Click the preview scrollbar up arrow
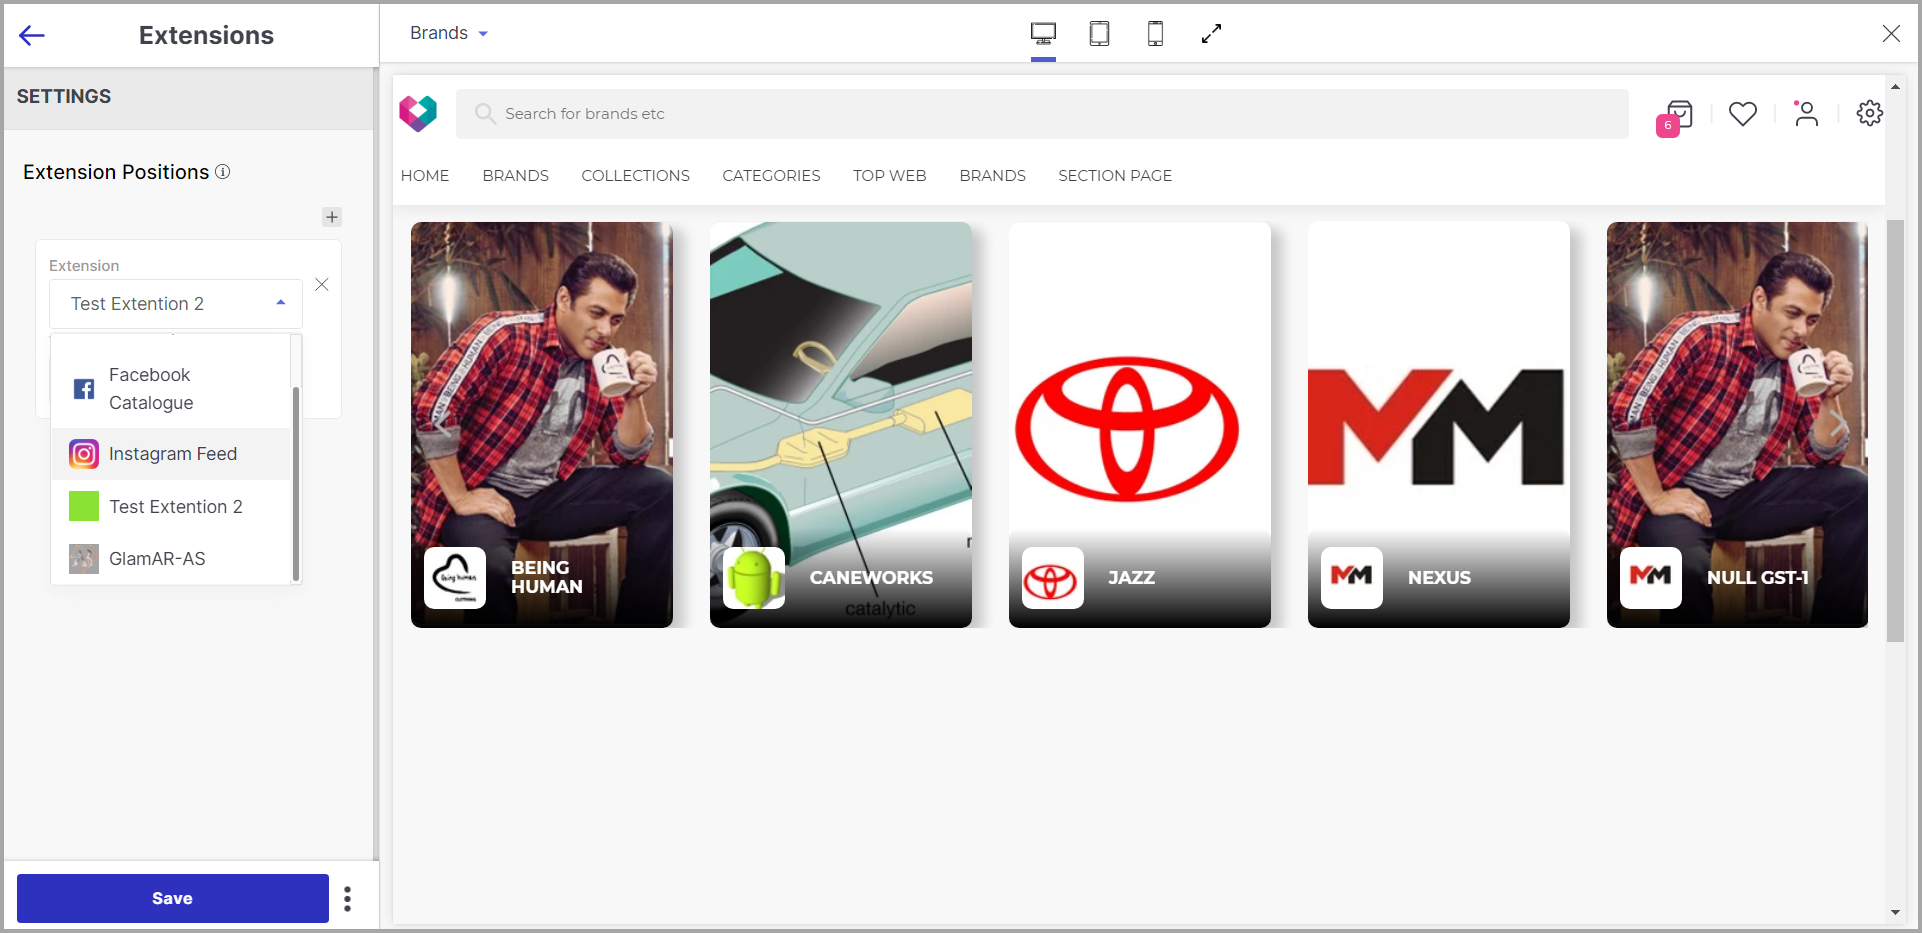The image size is (1922, 933). [x=1895, y=87]
